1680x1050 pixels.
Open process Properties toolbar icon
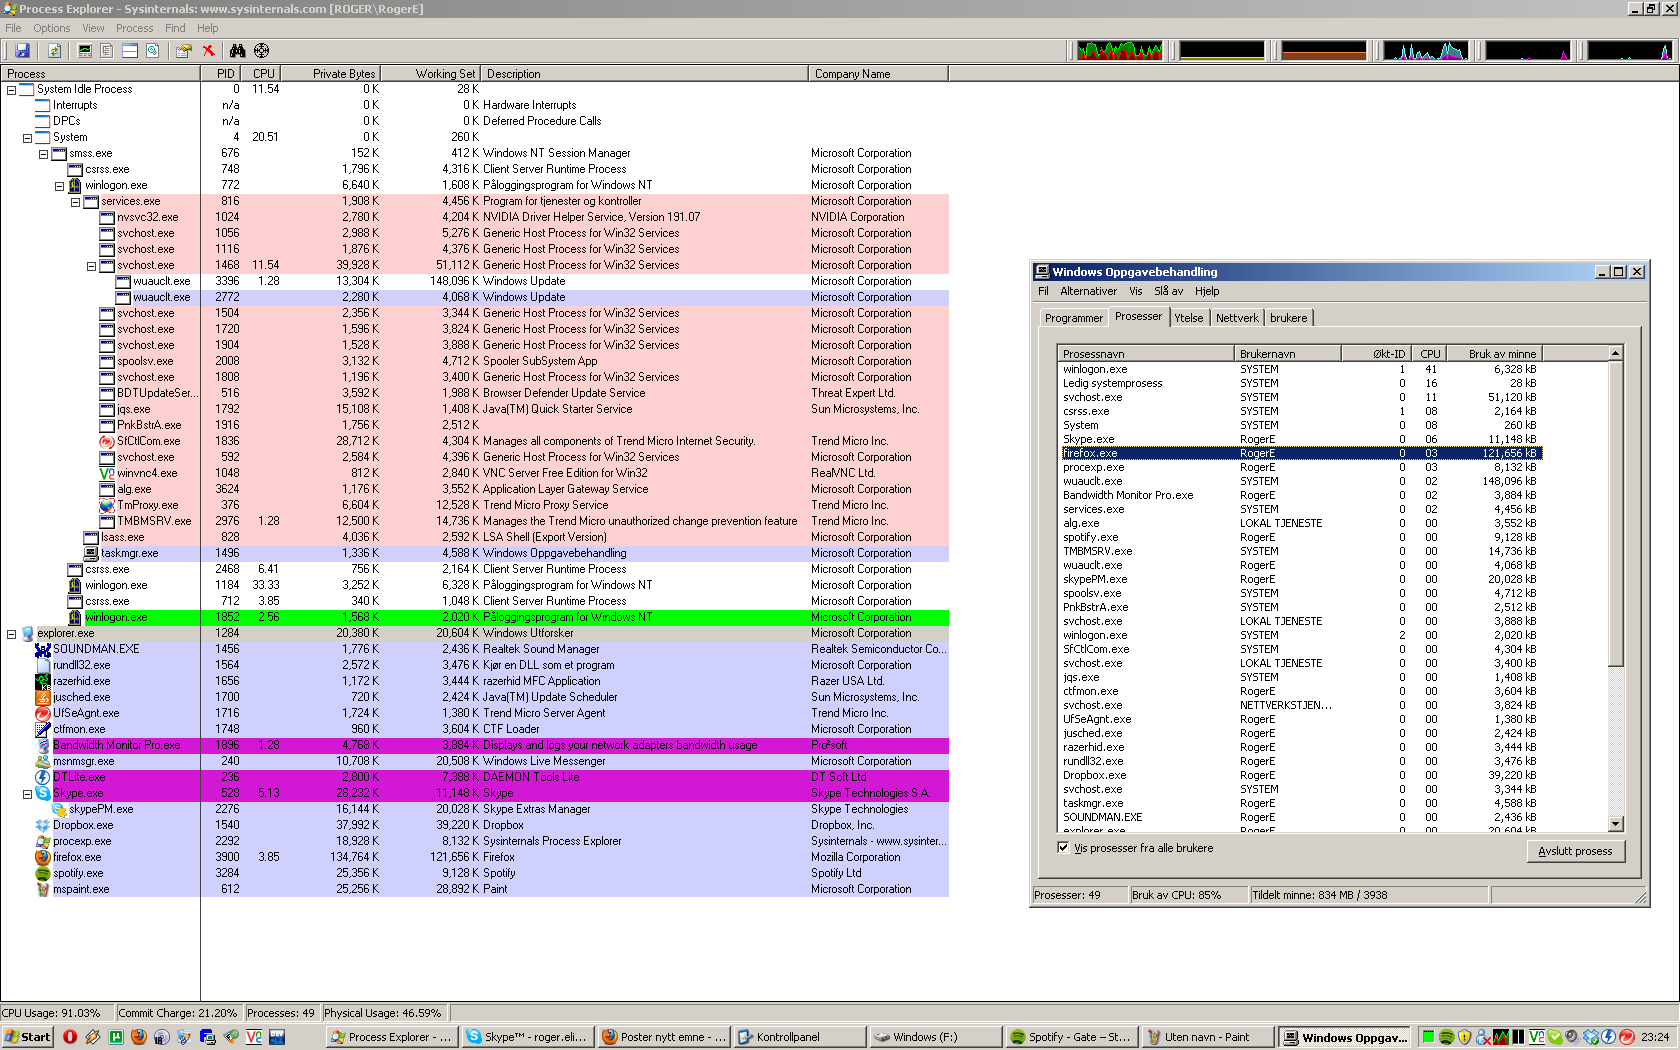(184, 51)
